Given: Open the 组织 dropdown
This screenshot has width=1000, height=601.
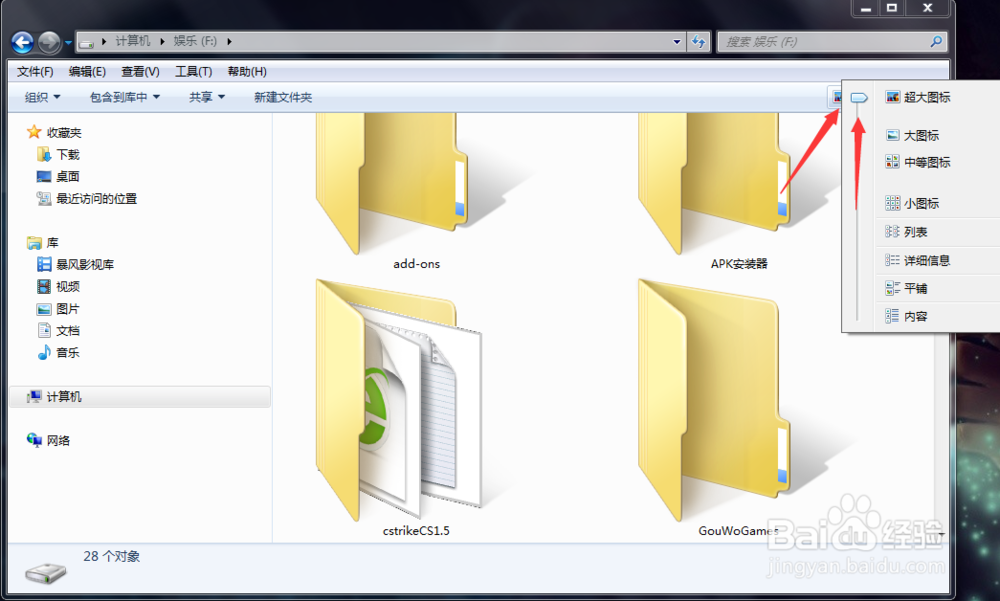Looking at the screenshot, I should [x=42, y=97].
